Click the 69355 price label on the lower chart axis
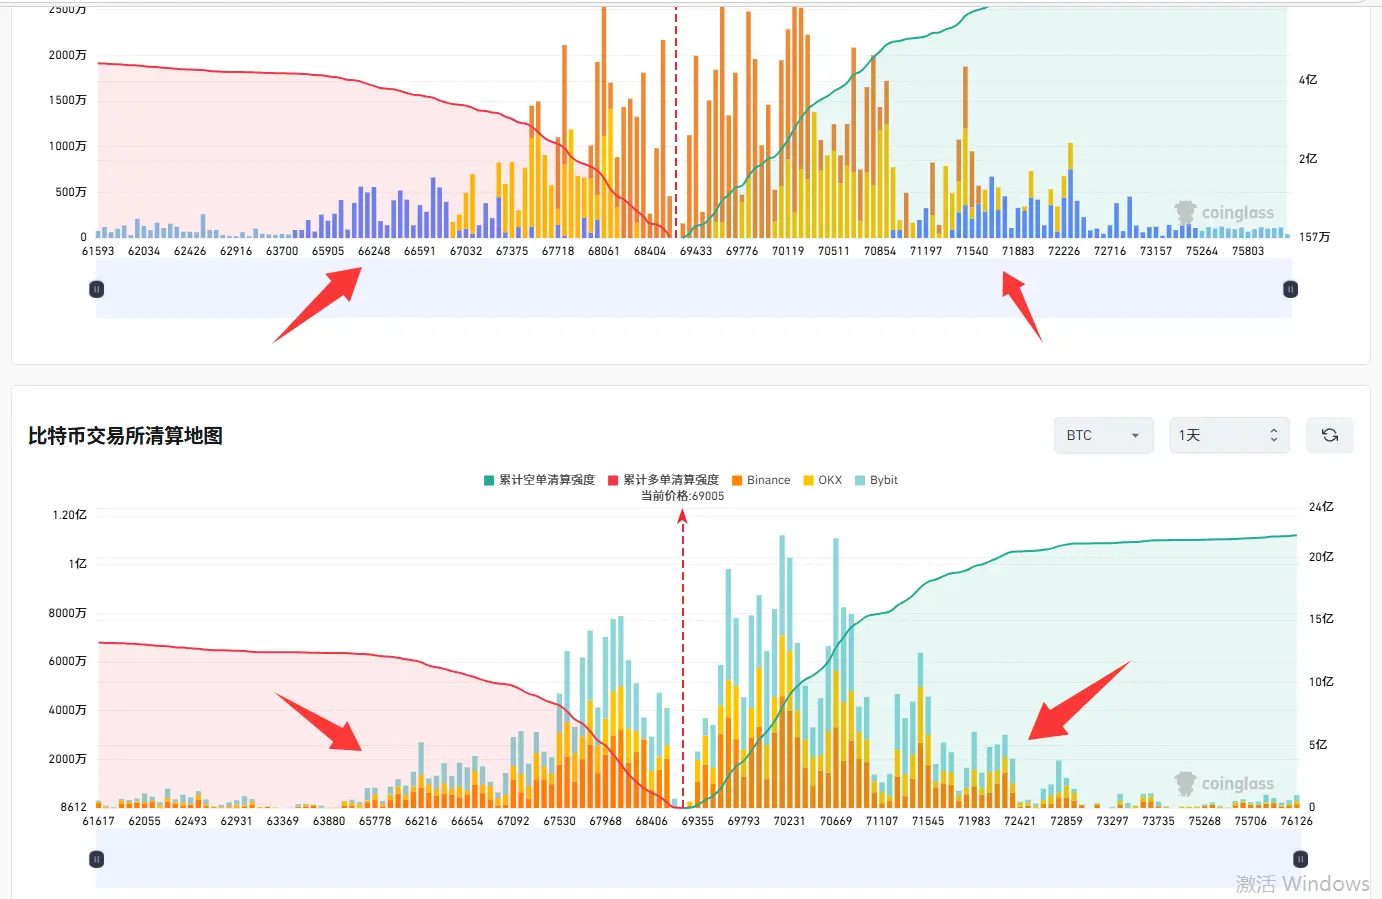The image size is (1382, 899). coord(698,821)
